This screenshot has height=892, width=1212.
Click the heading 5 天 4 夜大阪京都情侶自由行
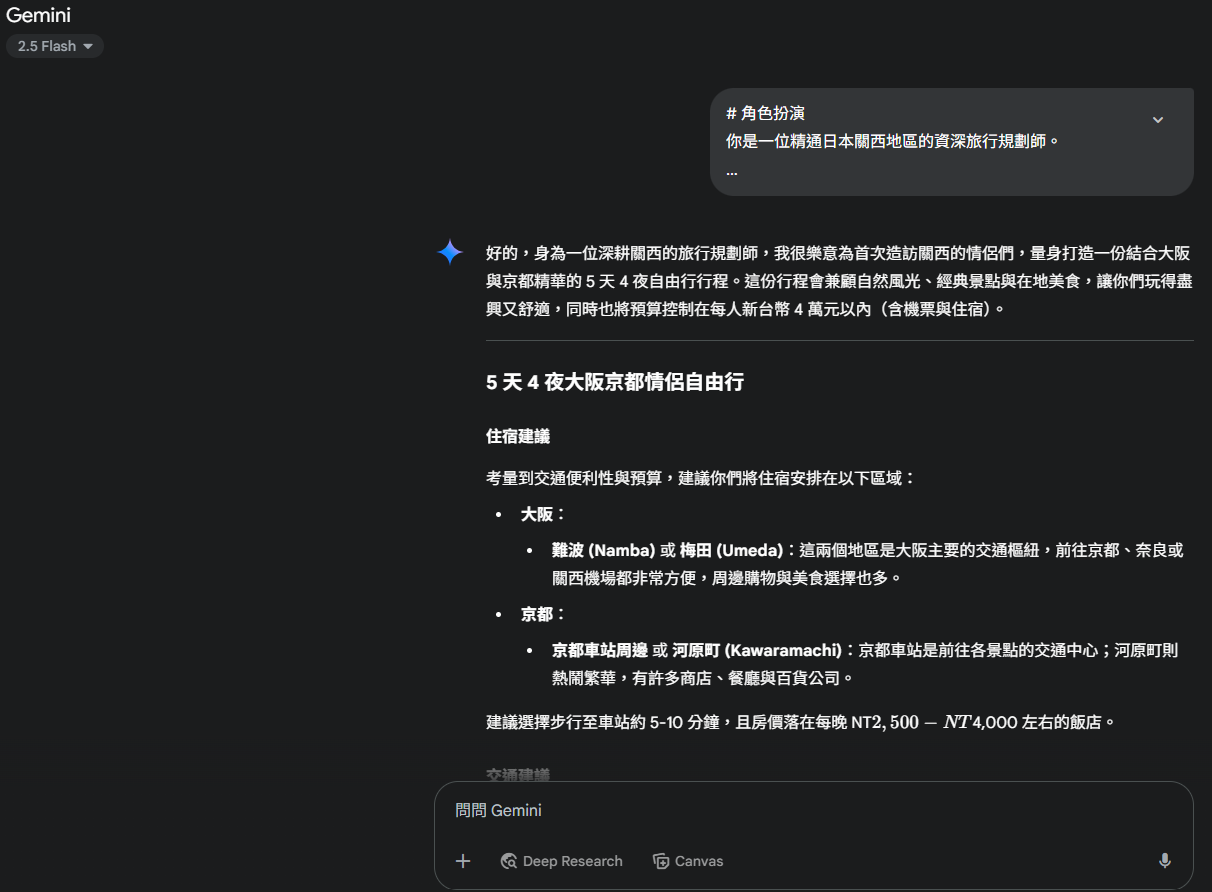pos(614,382)
